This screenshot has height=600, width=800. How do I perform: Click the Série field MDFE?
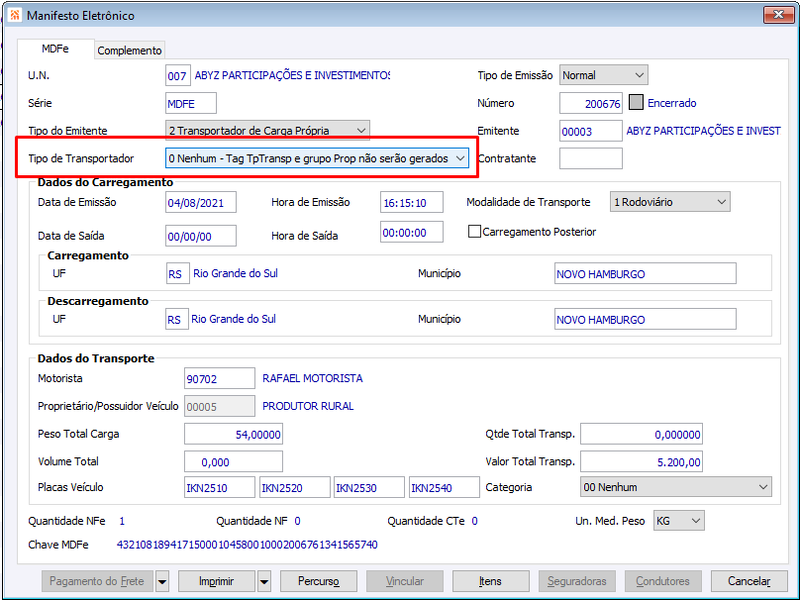(x=191, y=103)
